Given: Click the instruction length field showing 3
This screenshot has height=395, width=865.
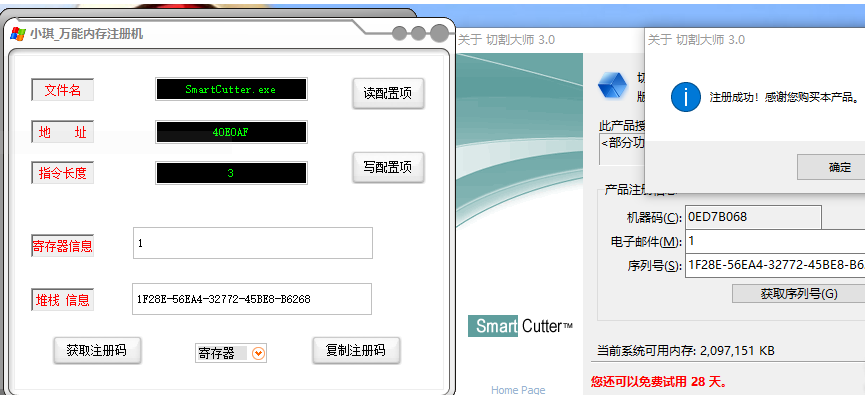Looking at the screenshot, I should [x=231, y=173].
